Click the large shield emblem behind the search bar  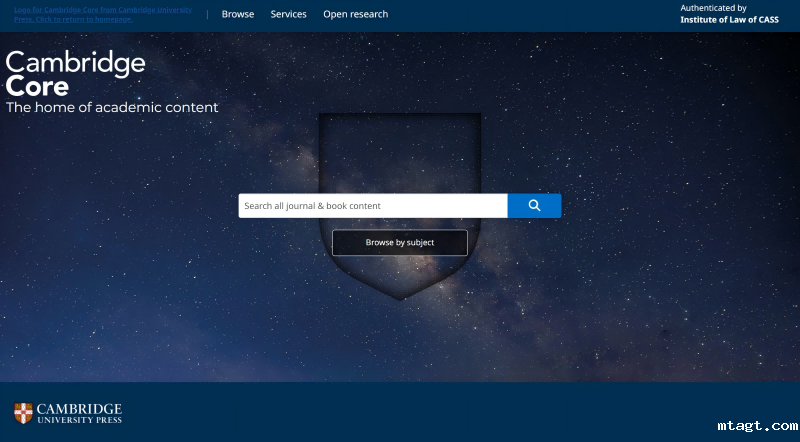(400, 150)
